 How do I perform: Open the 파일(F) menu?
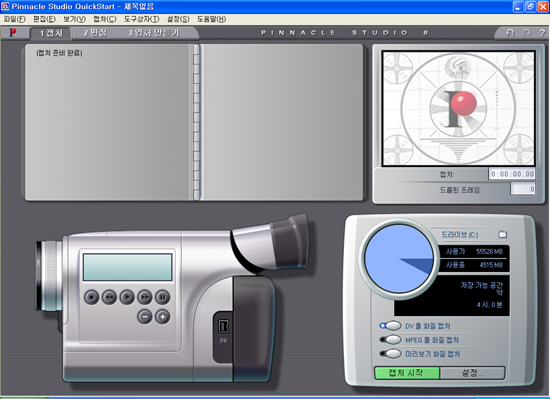point(15,19)
